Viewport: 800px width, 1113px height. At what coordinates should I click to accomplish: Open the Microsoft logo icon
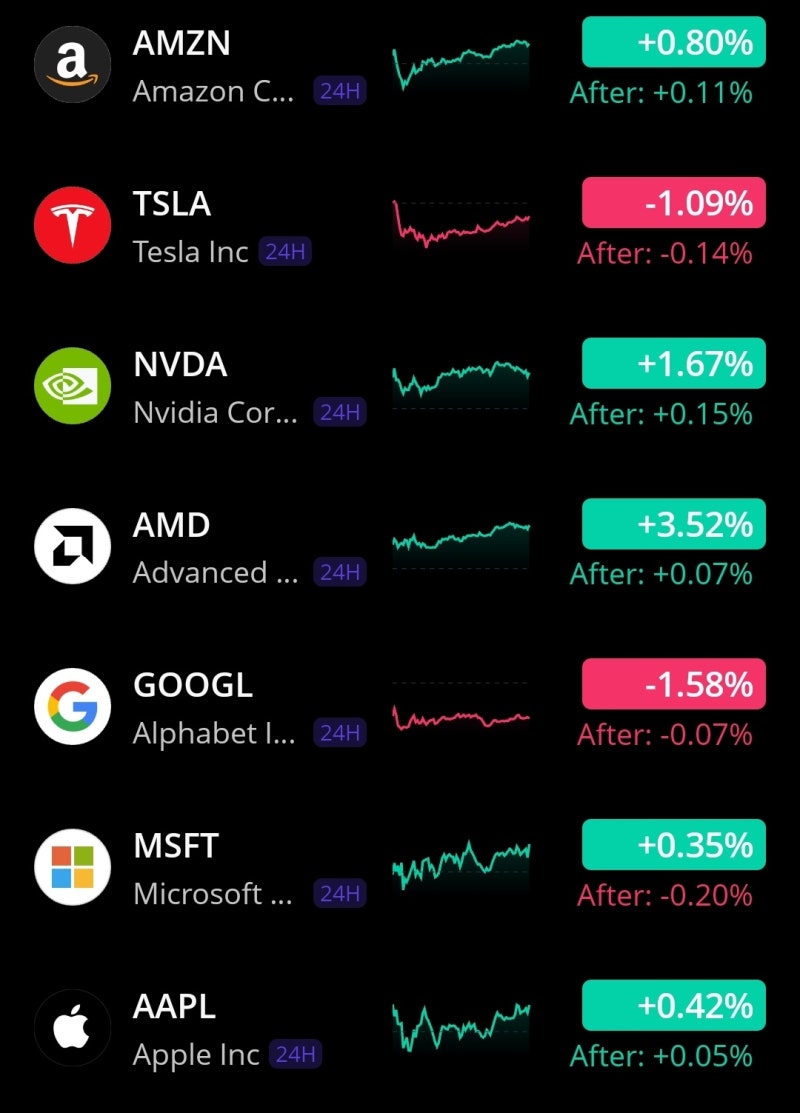pyautogui.click(x=72, y=868)
